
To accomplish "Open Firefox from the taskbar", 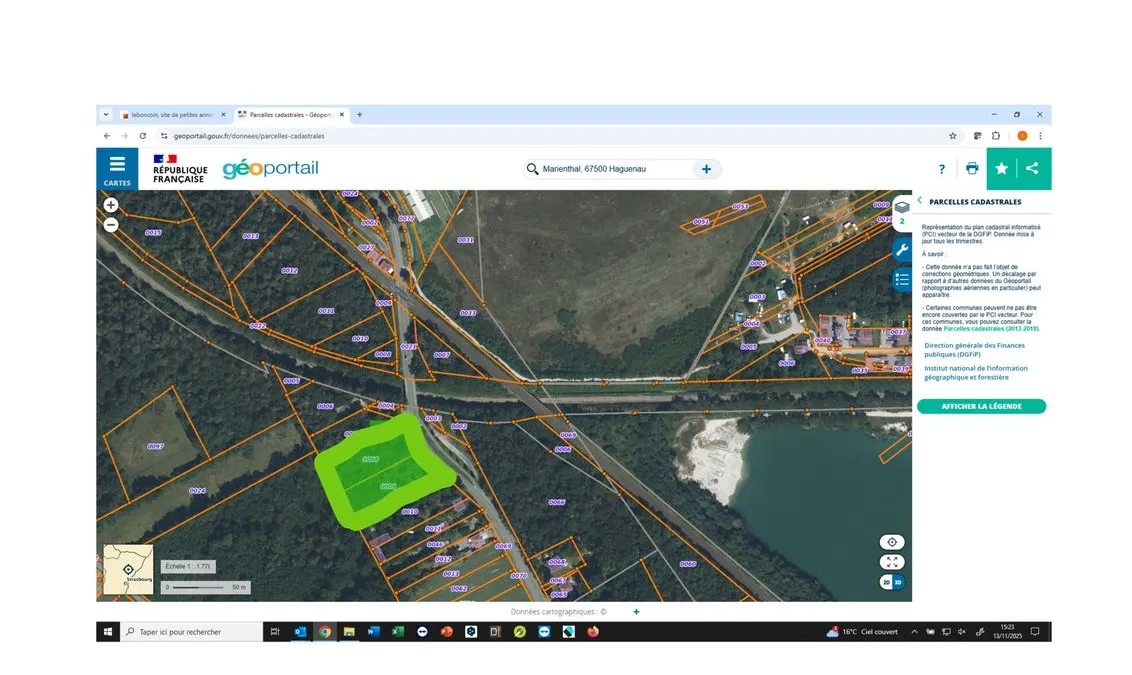I will tap(593, 632).
